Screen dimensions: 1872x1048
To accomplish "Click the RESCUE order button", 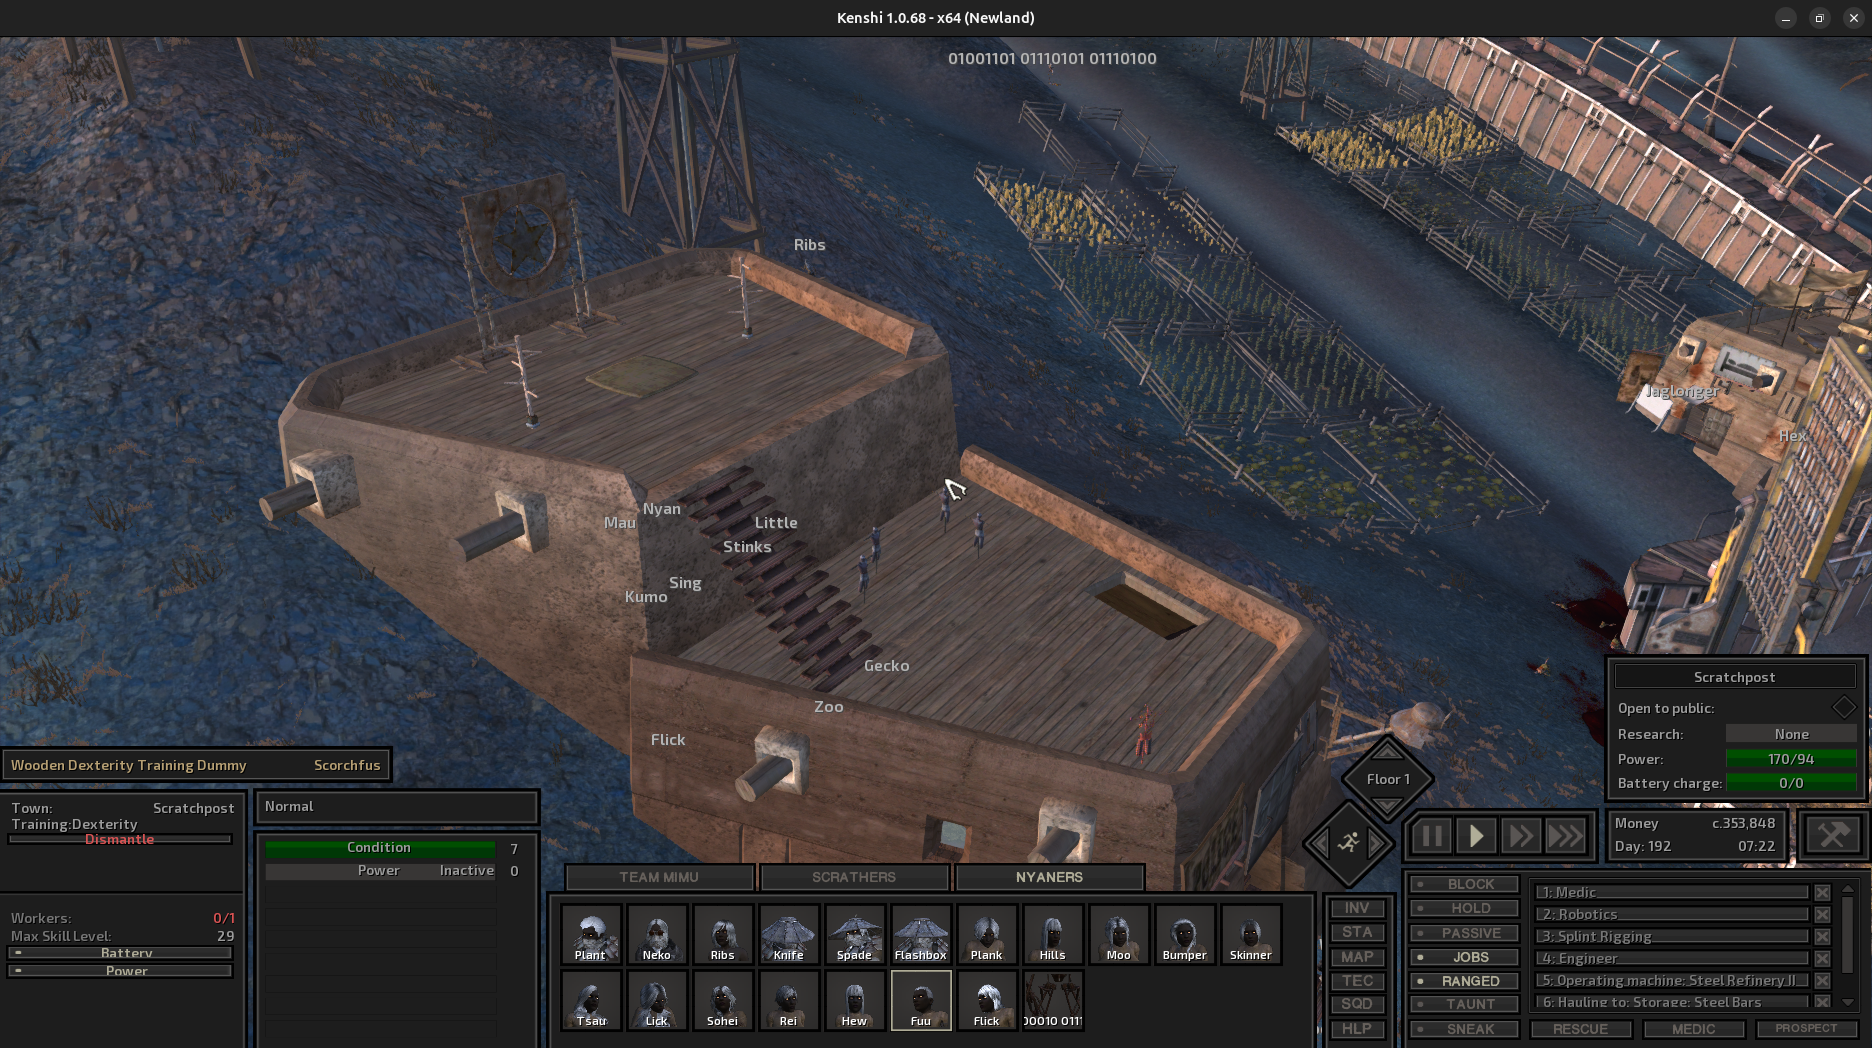I will pos(1581,1029).
